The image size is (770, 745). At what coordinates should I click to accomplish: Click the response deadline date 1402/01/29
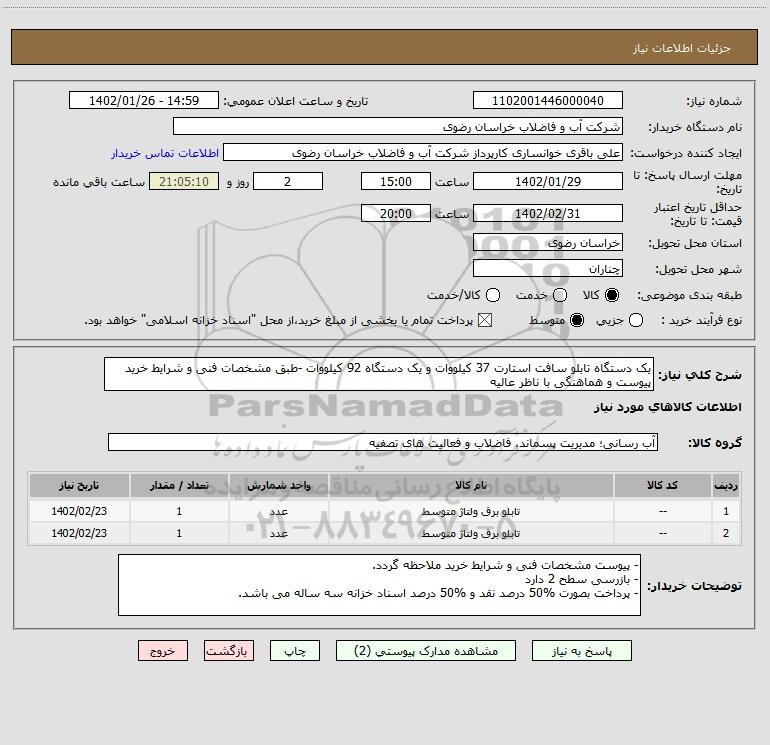[x=548, y=181]
